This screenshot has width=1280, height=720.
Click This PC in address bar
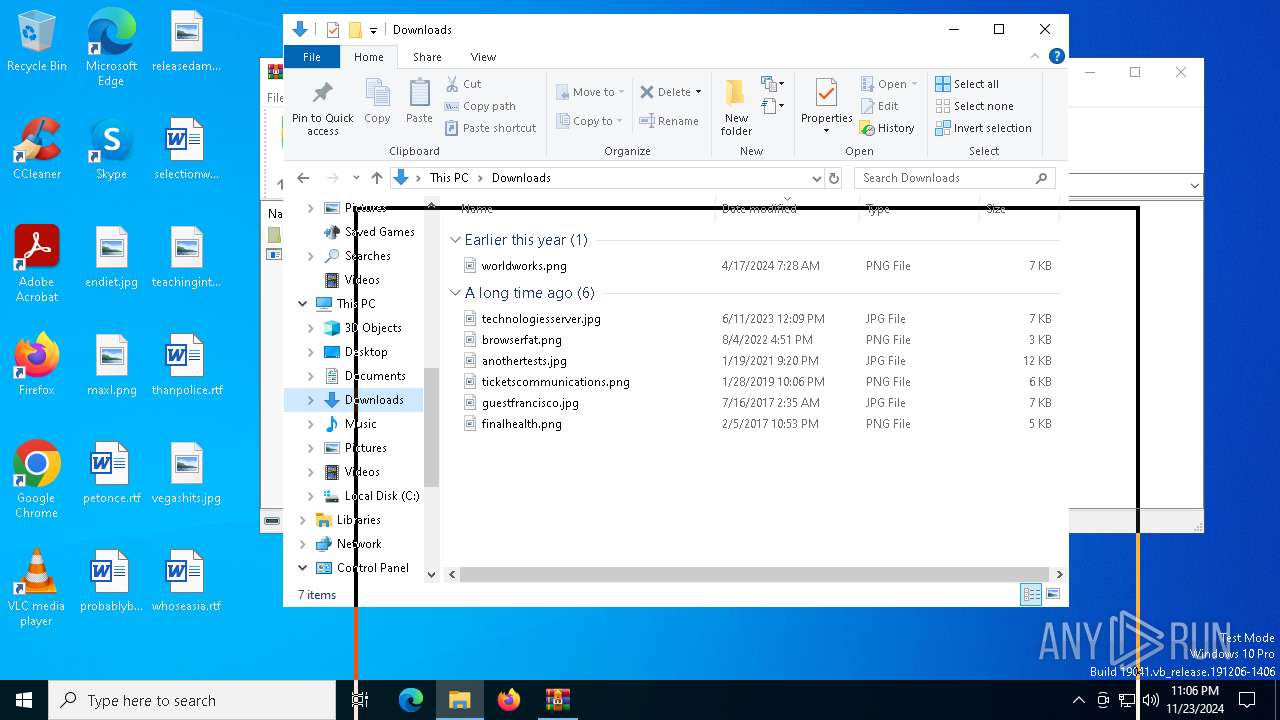tap(449, 178)
